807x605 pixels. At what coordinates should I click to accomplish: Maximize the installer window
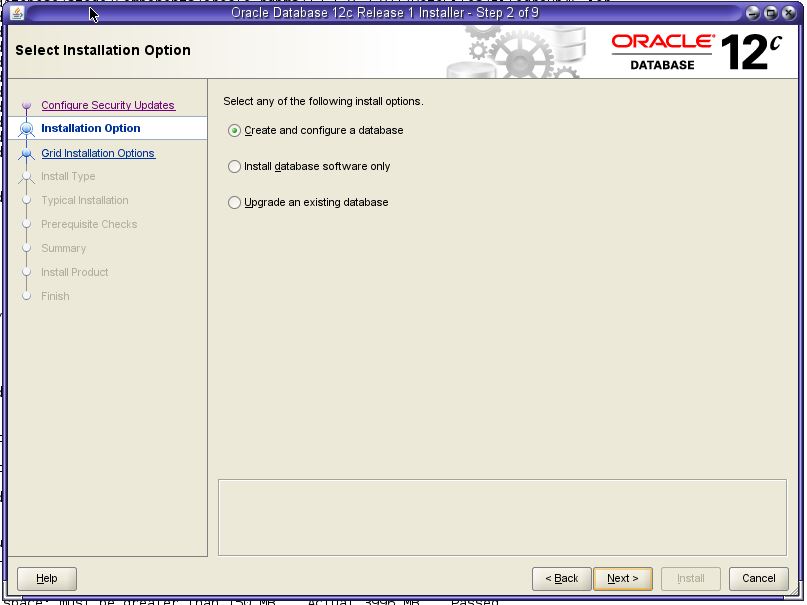(x=771, y=13)
